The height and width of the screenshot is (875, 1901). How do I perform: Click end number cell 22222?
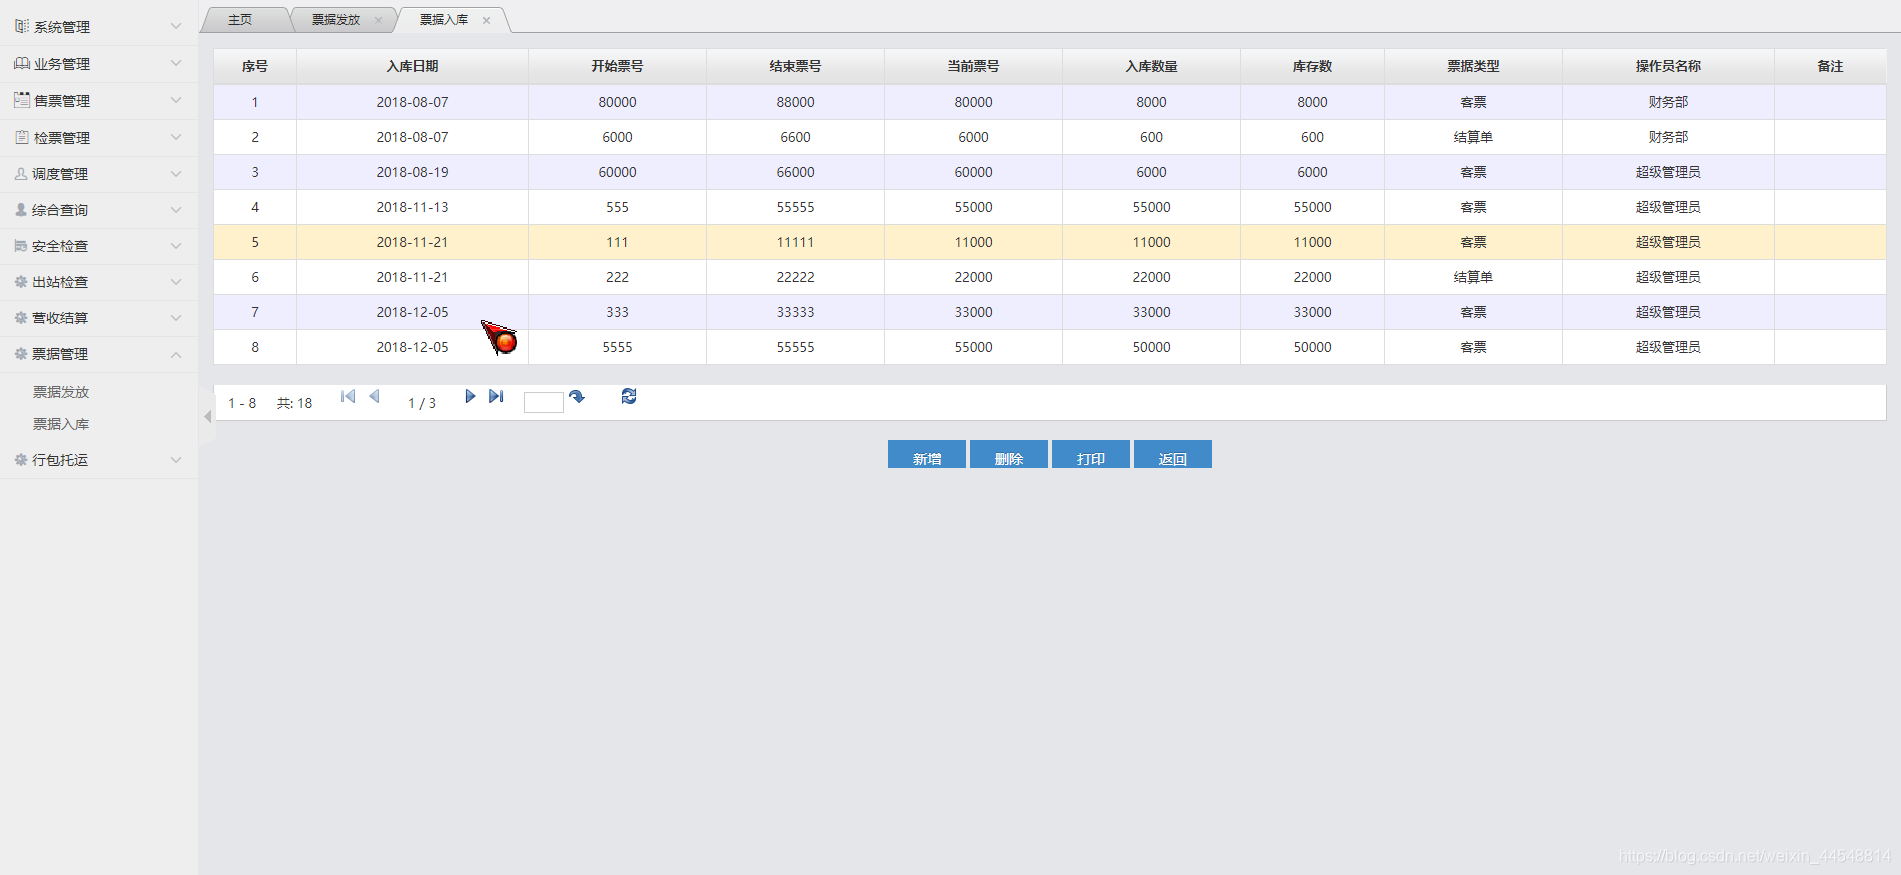[795, 277]
